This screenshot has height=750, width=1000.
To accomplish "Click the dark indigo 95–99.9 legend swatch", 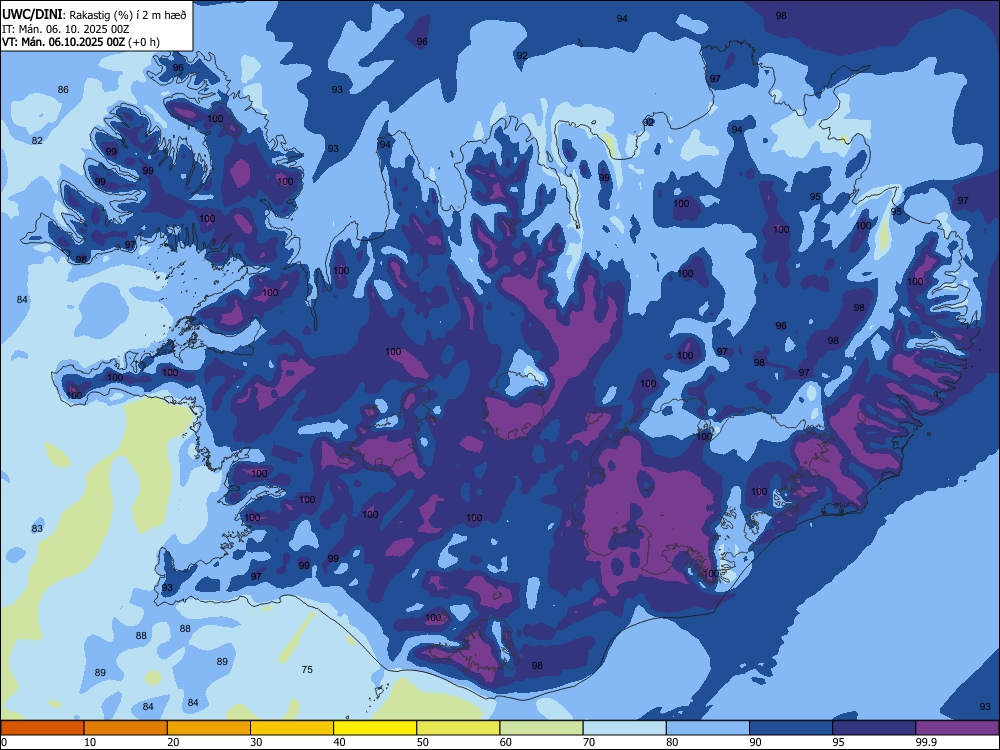I will 874,728.
